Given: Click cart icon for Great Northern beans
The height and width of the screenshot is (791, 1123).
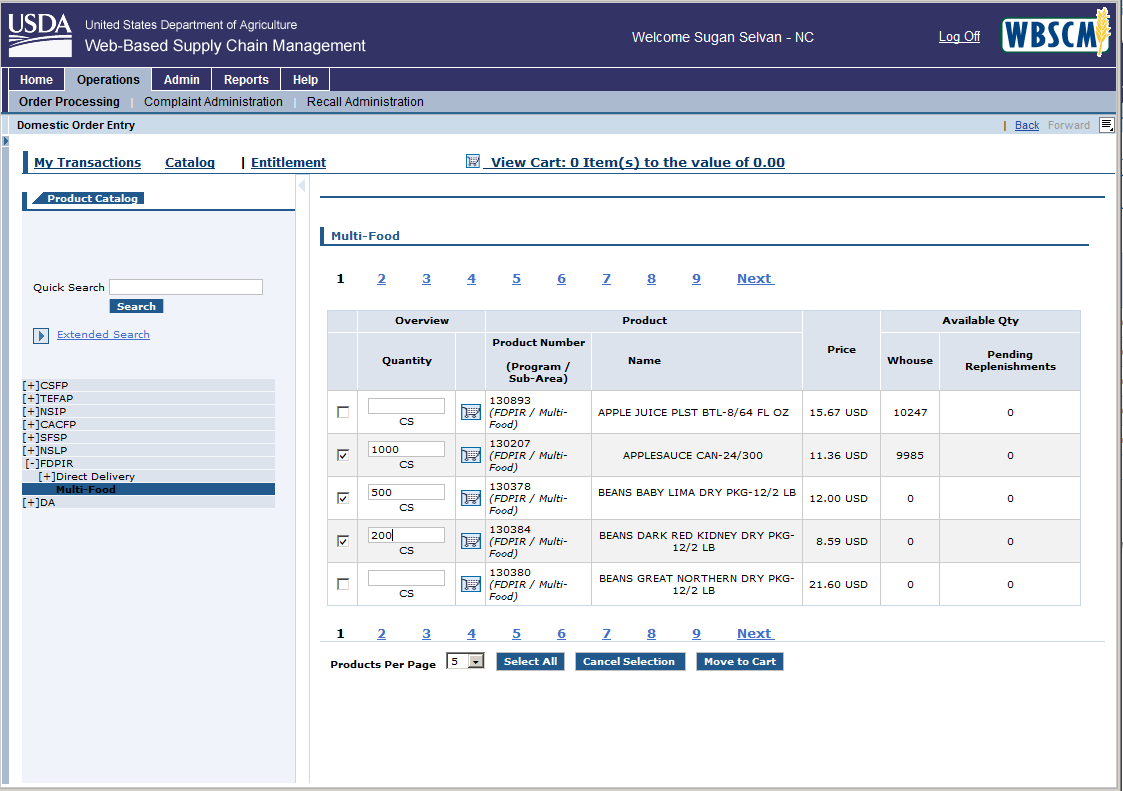Looking at the screenshot, I should click(x=470, y=584).
